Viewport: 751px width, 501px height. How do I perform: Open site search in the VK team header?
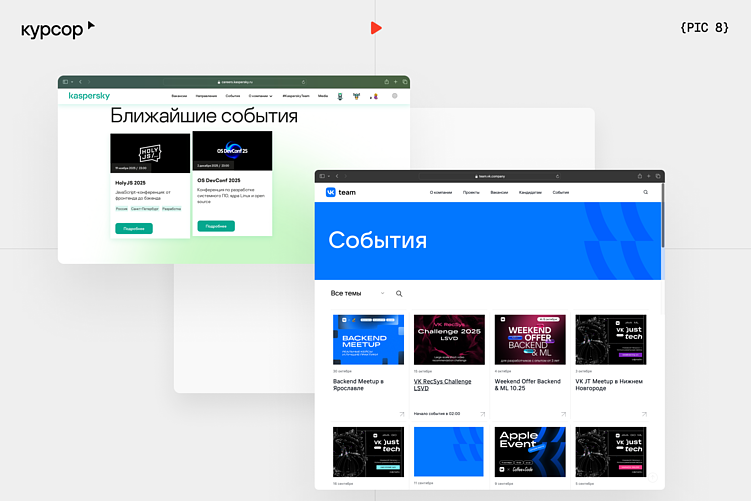click(646, 192)
